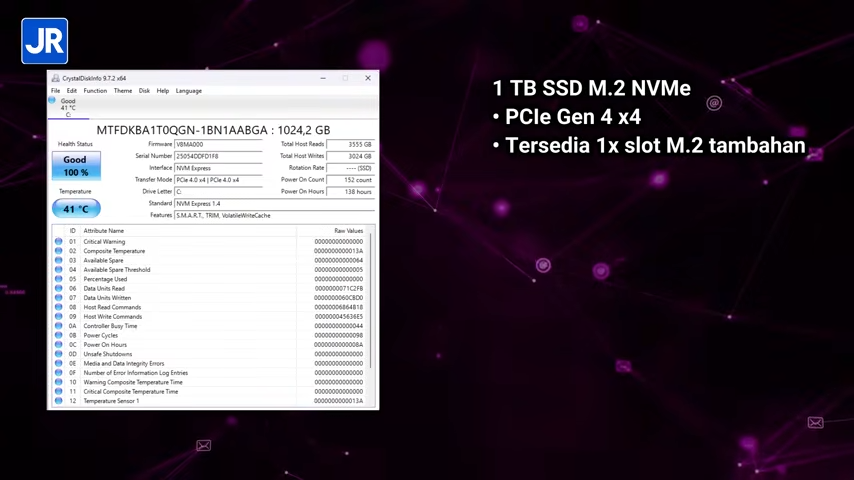The width and height of the screenshot is (854, 480).
Task: Select the Host Read Commands attribute name
Action: pos(112,307)
